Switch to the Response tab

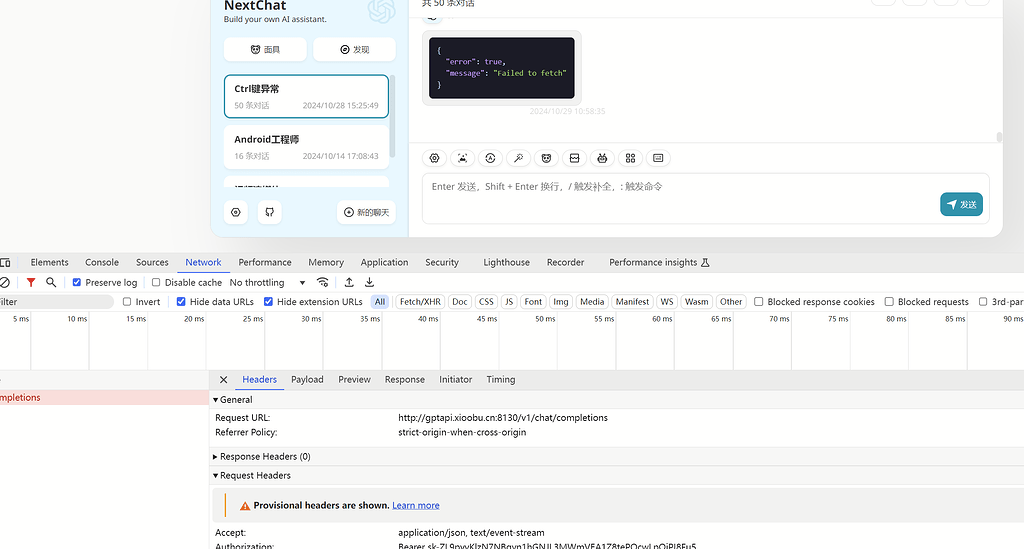tap(404, 380)
